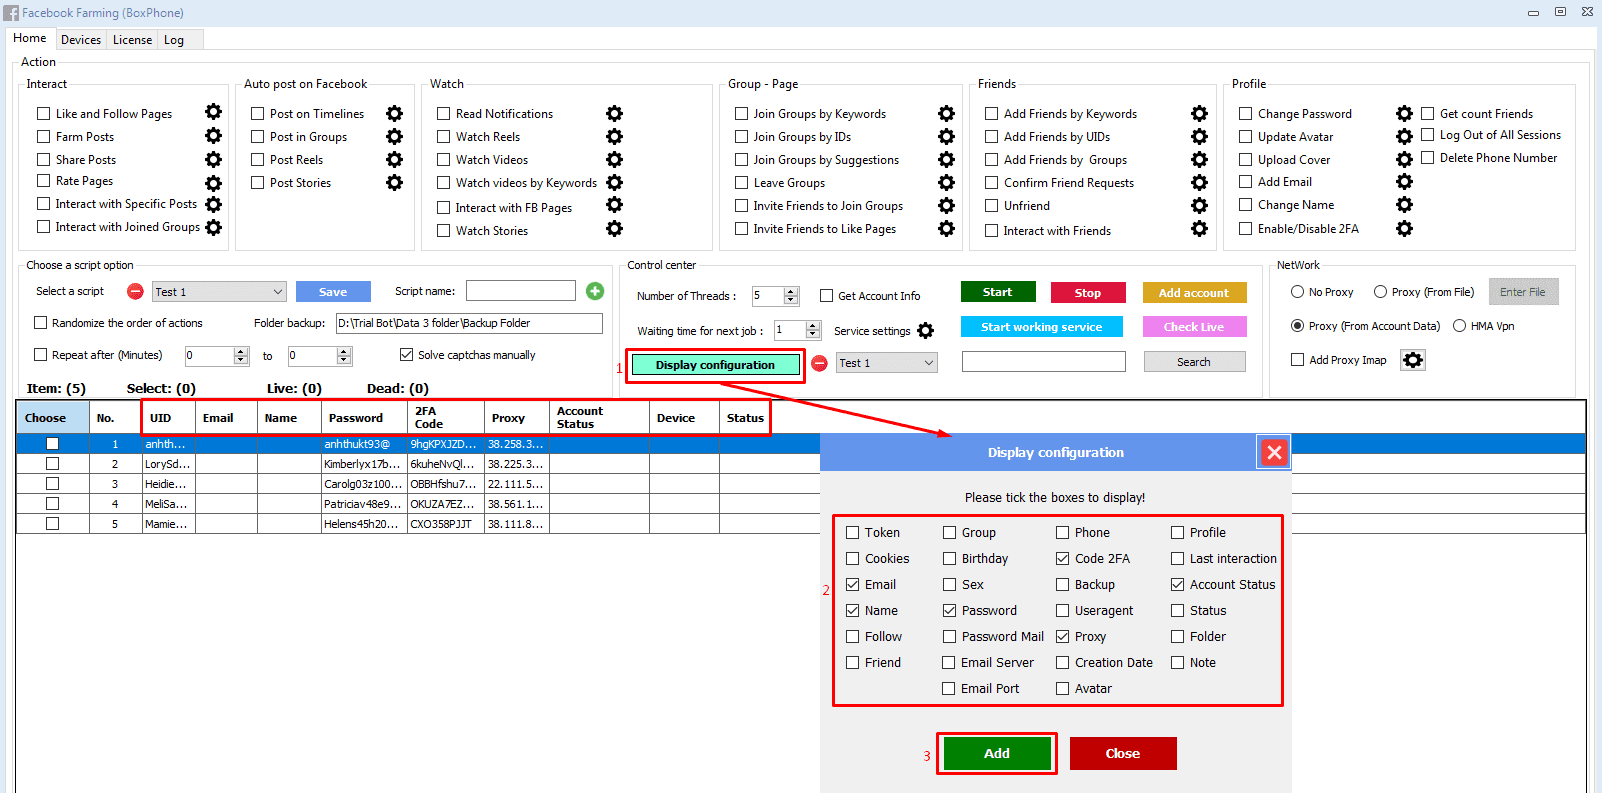The width and height of the screenshot is (1602, 793).
Task: Open settings gear for Leave Groups
Action: (x=946, y=183)
